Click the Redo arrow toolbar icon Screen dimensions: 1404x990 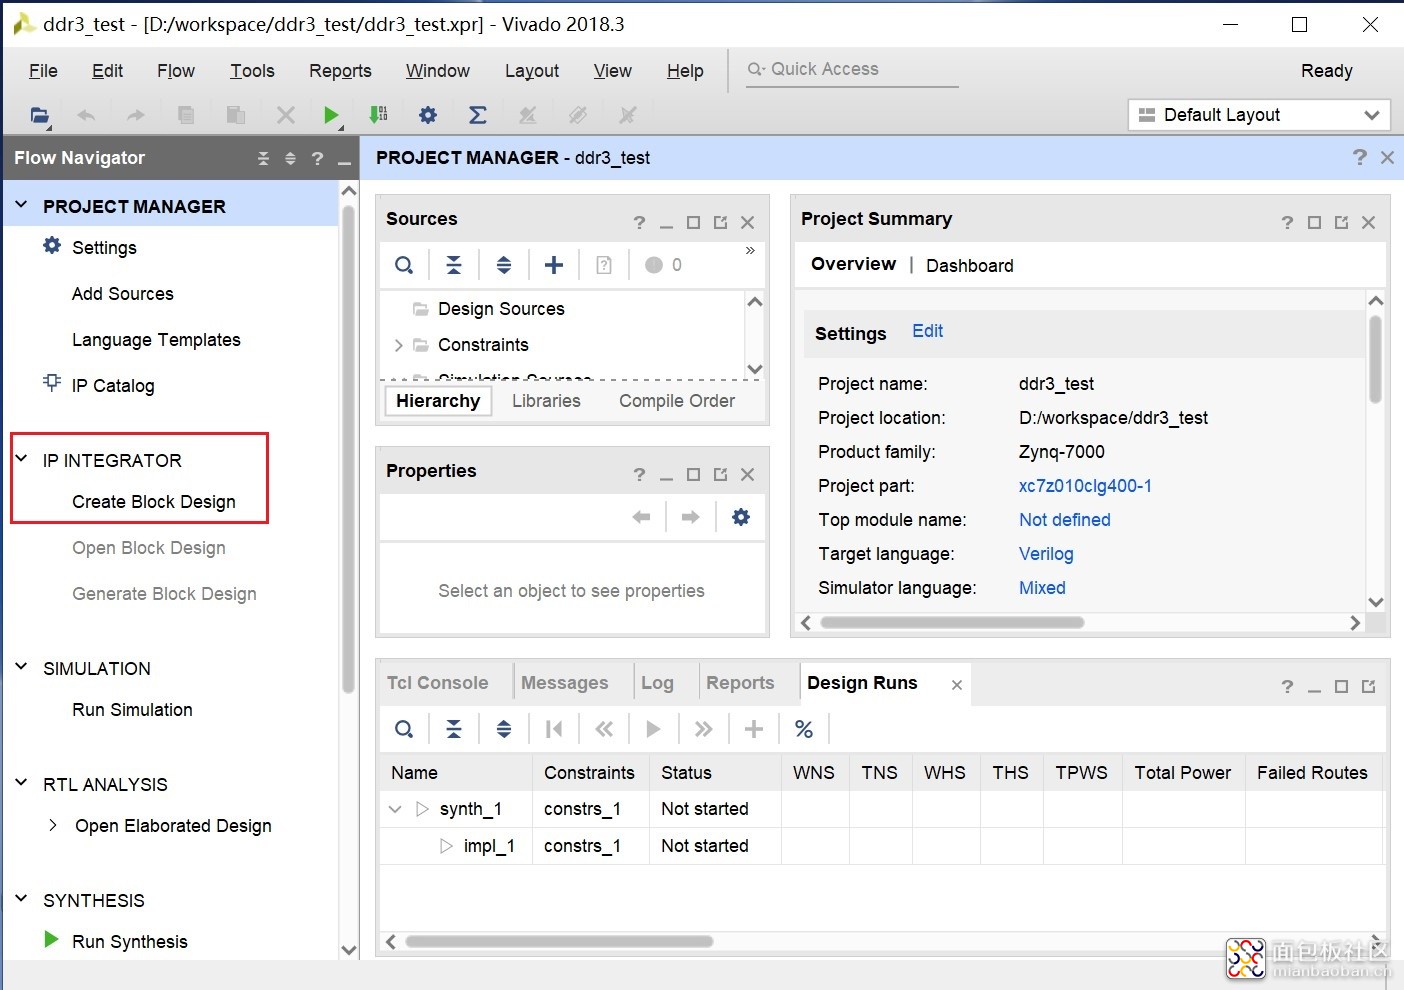(135, 115)
